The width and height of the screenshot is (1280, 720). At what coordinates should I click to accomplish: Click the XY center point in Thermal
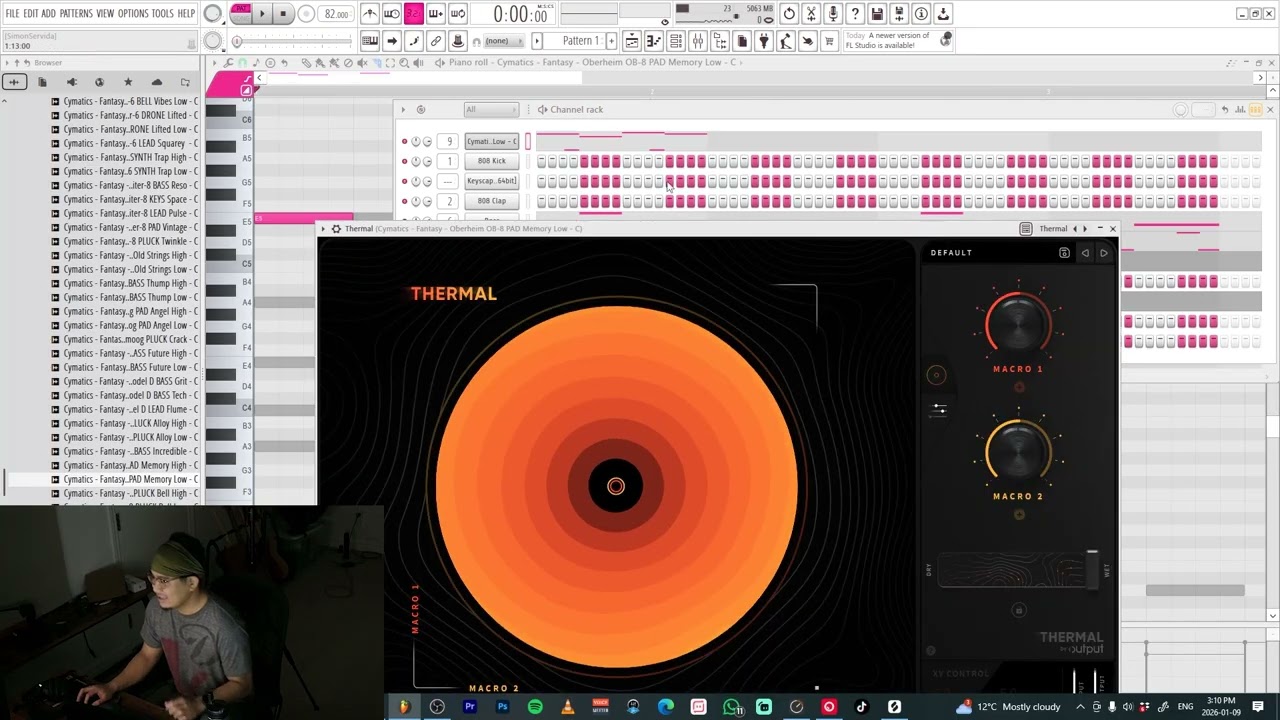616,487
